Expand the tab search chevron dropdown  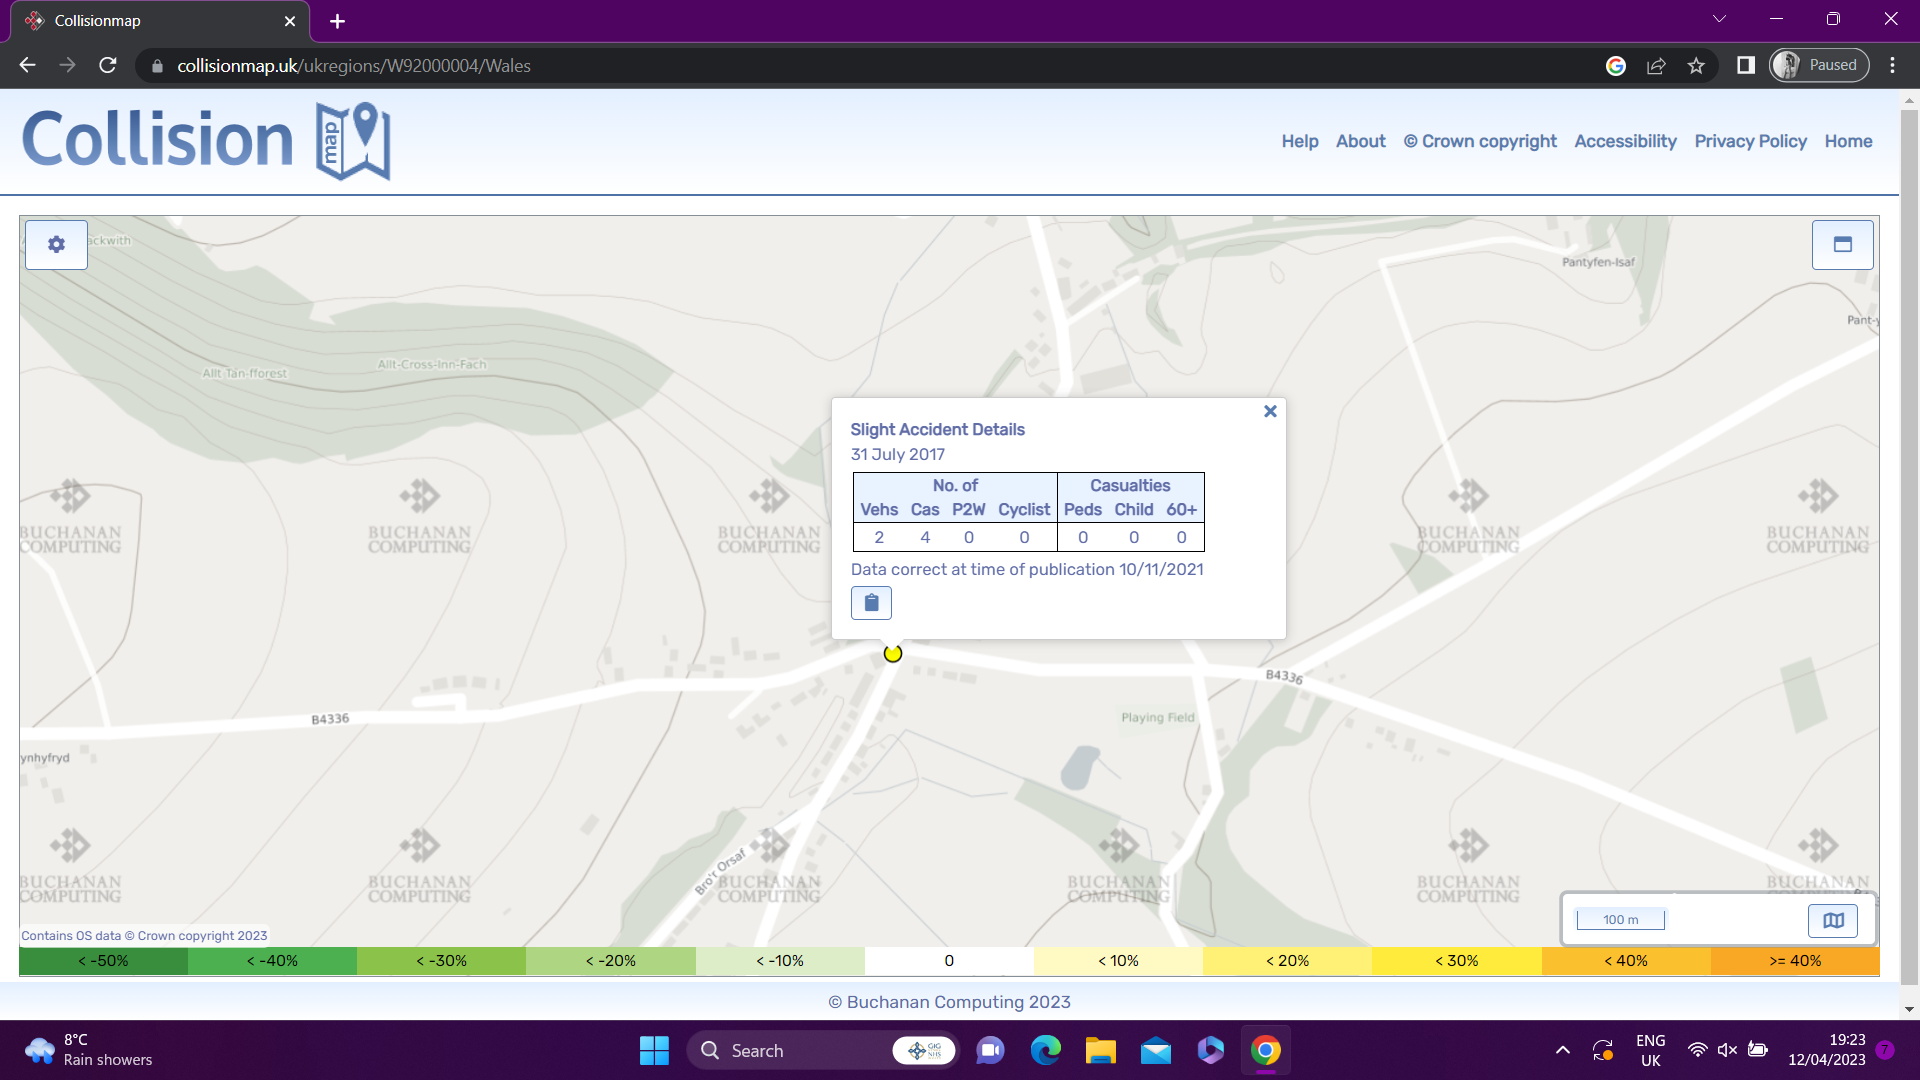click(1719, 19)
